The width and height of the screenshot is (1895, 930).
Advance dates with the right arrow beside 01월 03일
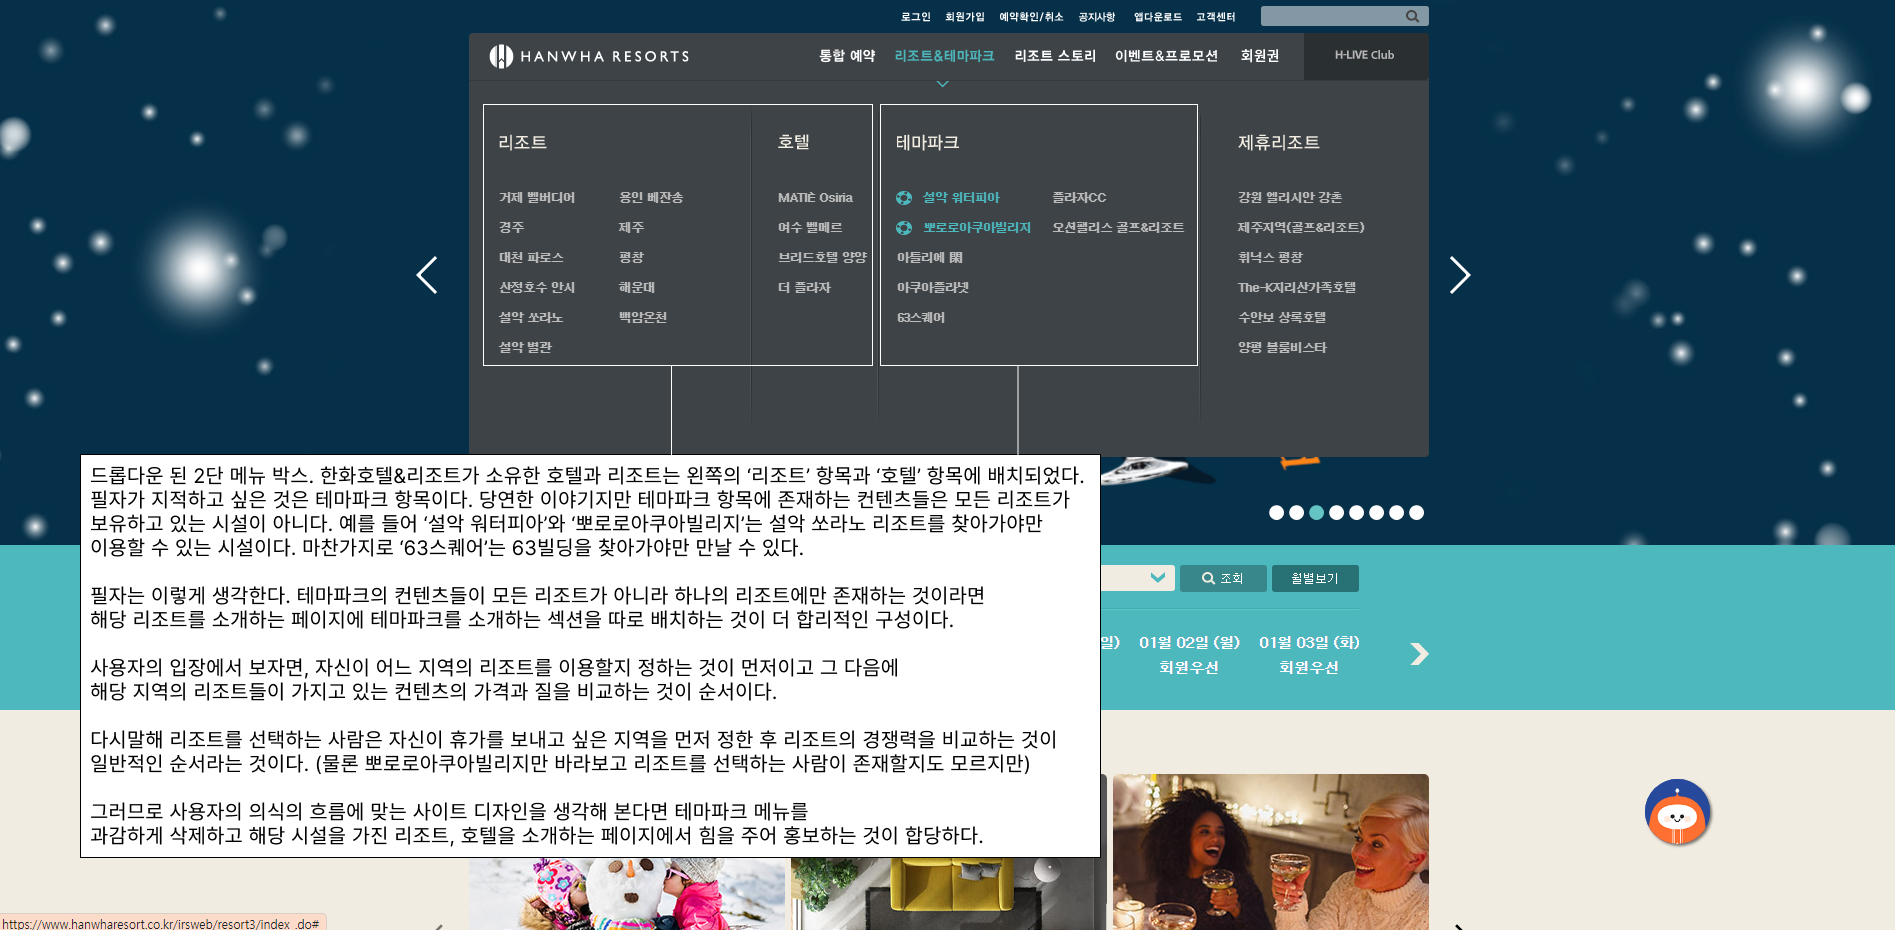point(1420,654)
